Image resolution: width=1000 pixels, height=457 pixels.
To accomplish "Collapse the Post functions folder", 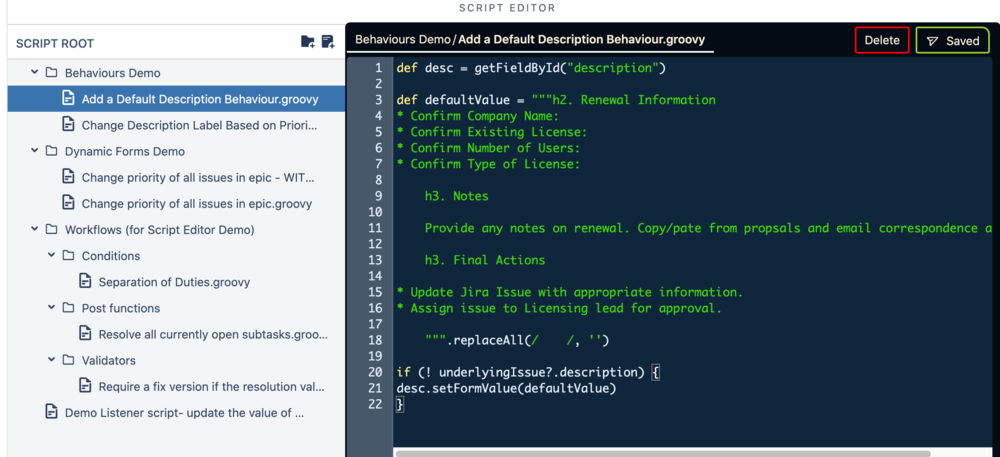I will (x=51, y=308).
